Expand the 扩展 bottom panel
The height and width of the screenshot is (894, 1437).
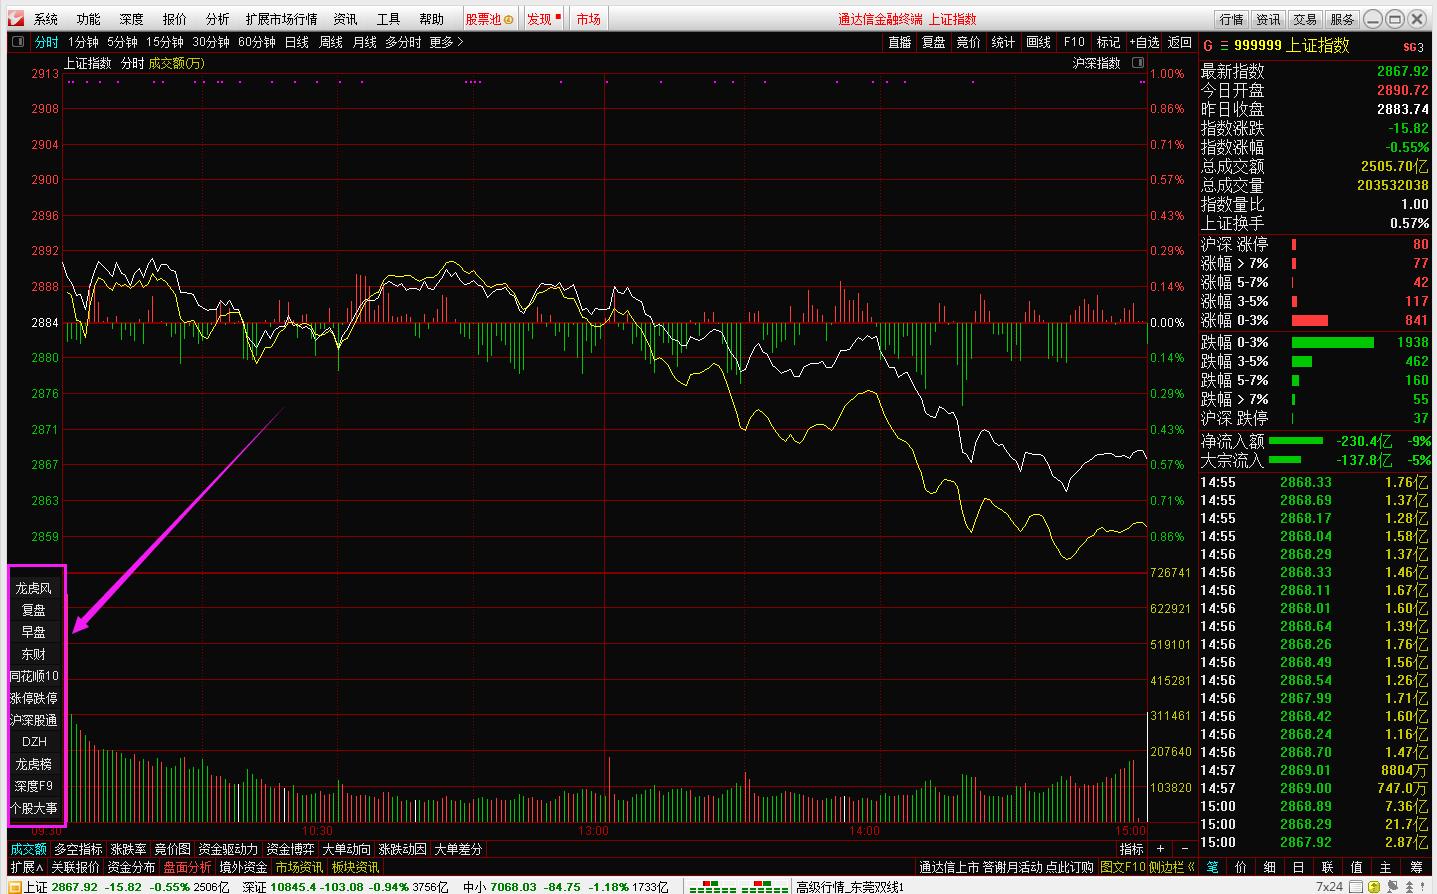pyautogui.click(x=26, y=867)
